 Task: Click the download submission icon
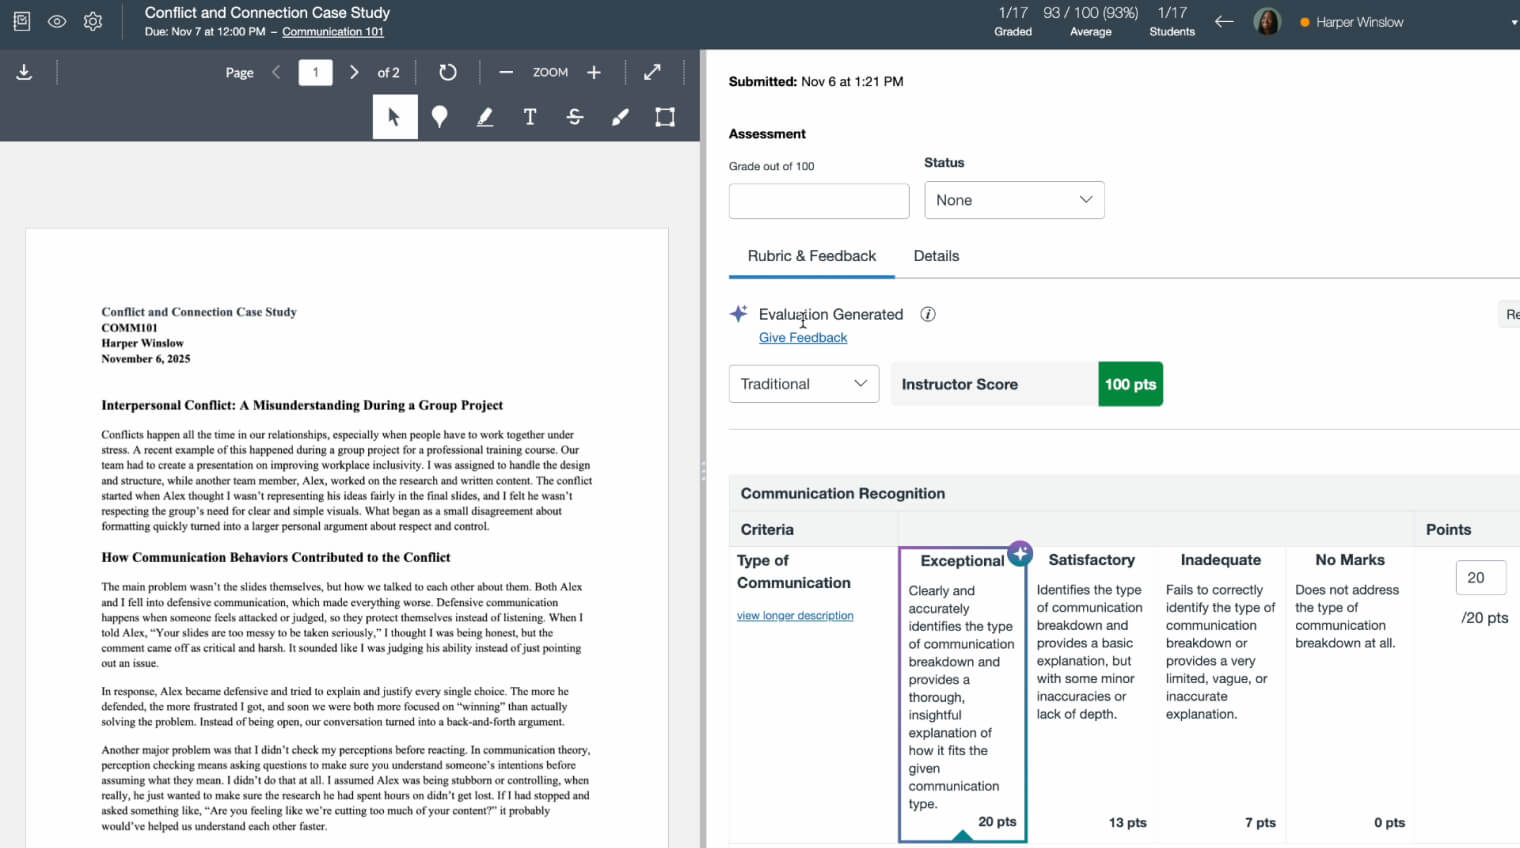click(24, 72)
